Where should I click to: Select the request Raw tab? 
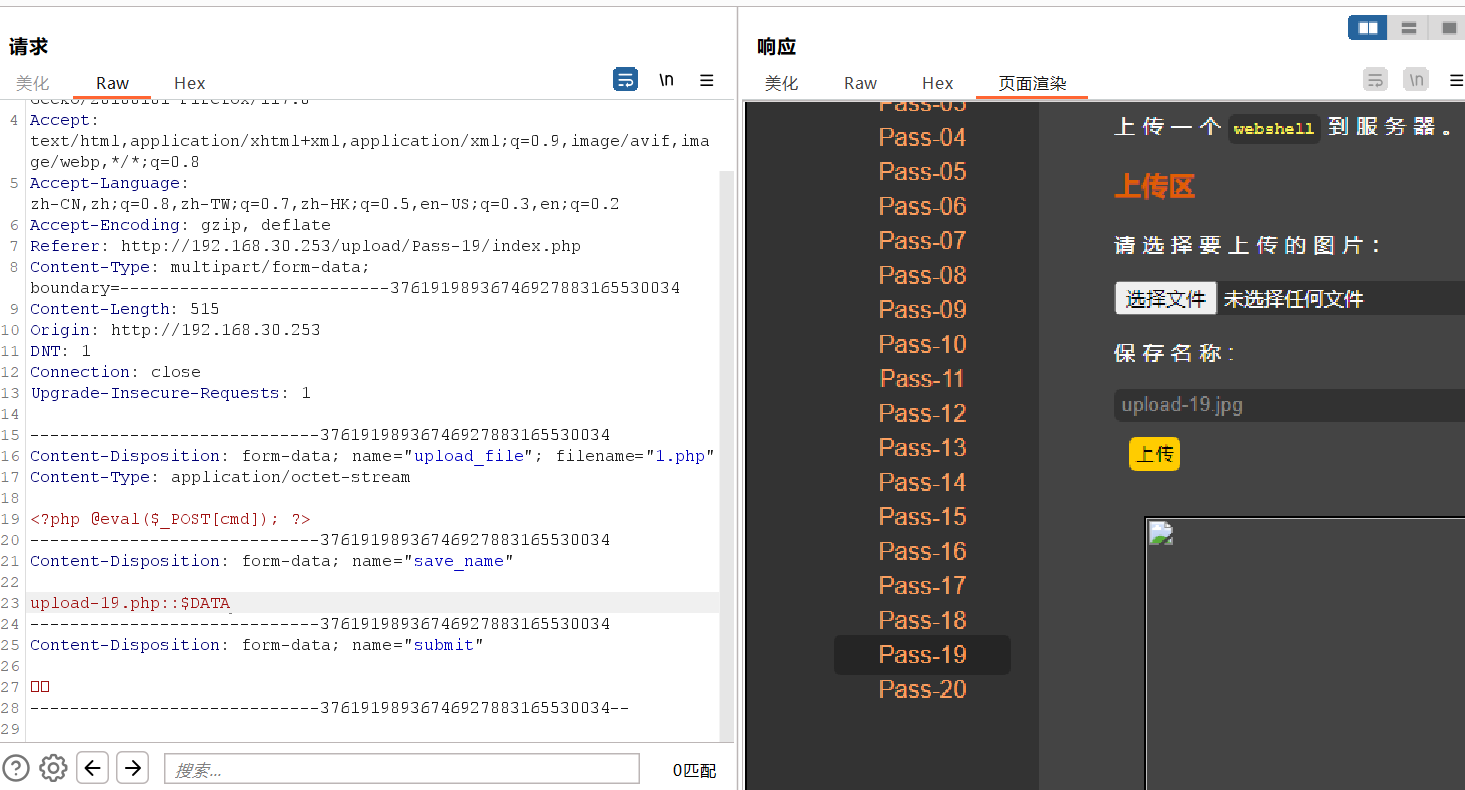[112, 84]
